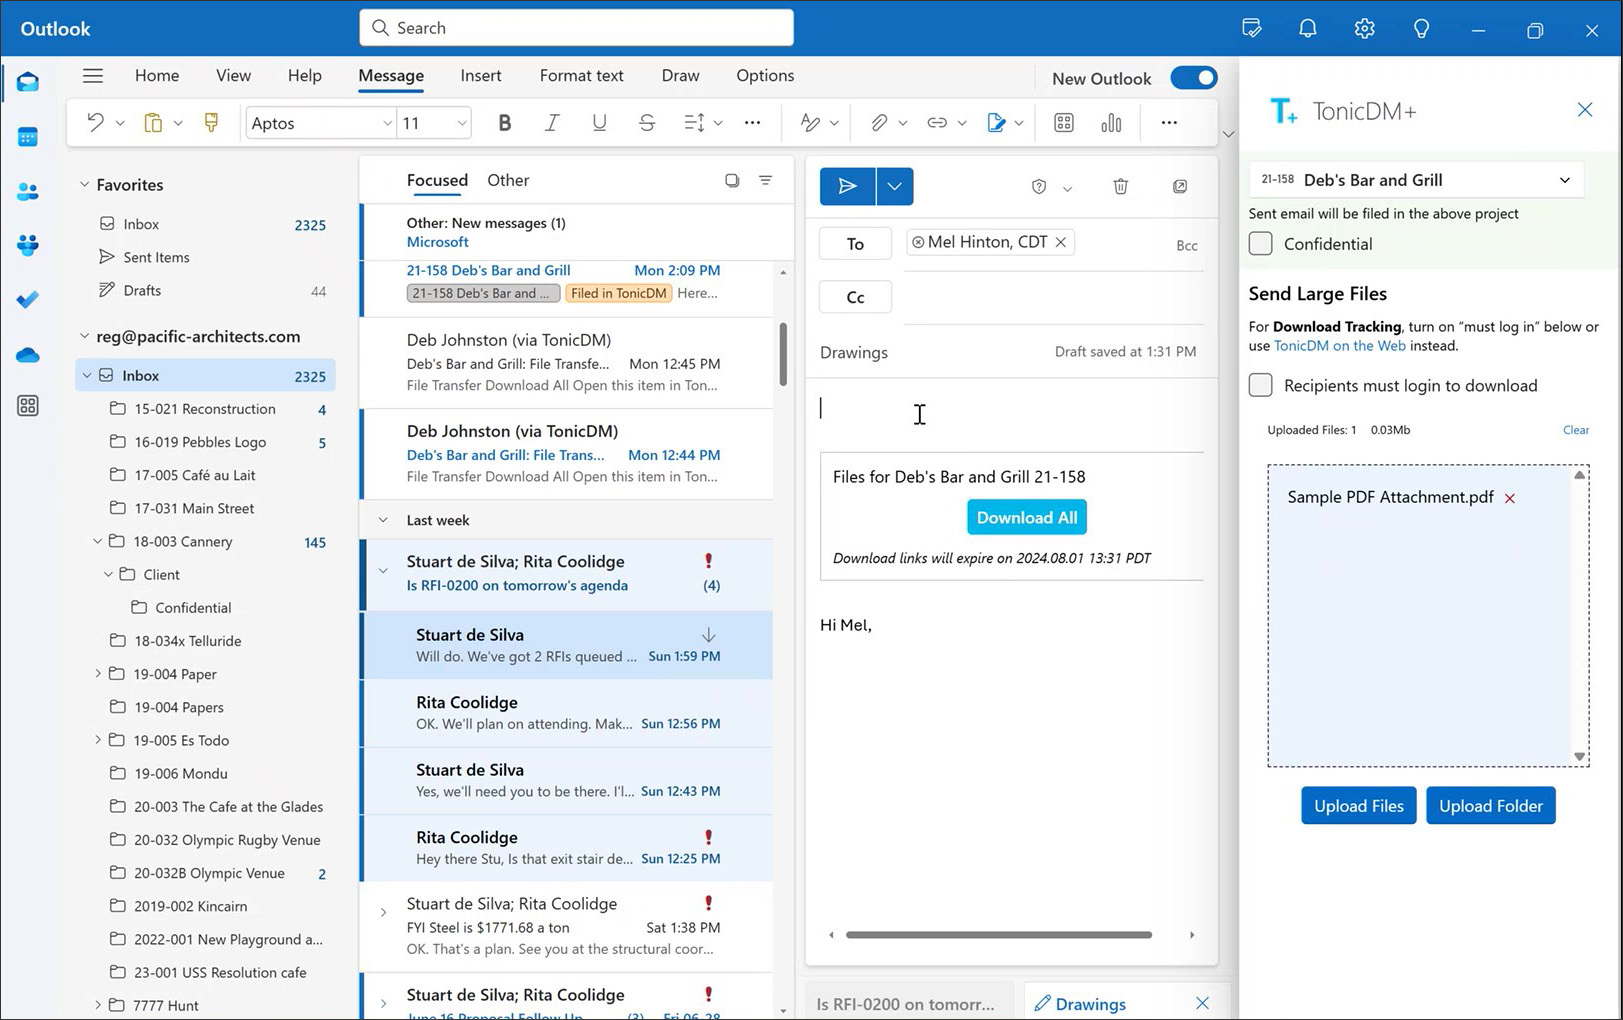Open People in the left app rail
Image resolution: width=1623 pixels, height=1020 pixels.
[28, 191]
